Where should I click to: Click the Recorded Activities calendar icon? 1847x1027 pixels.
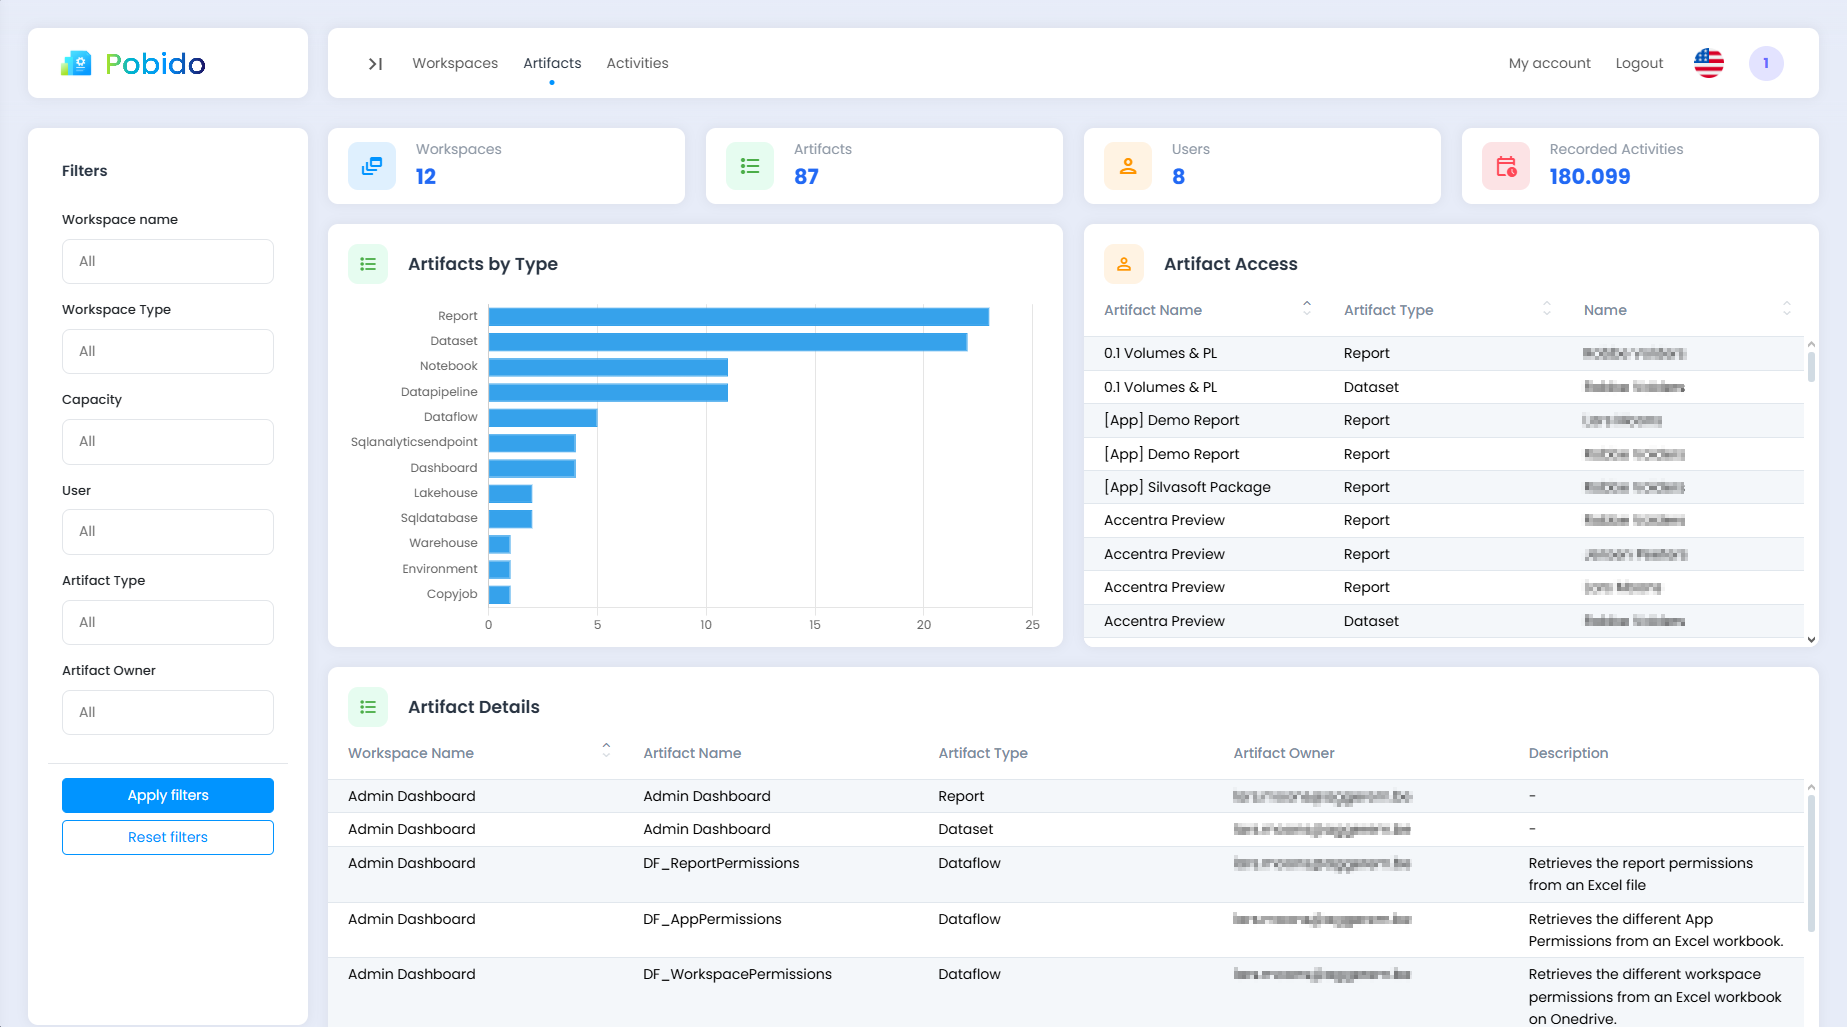tap(1506, 166)
